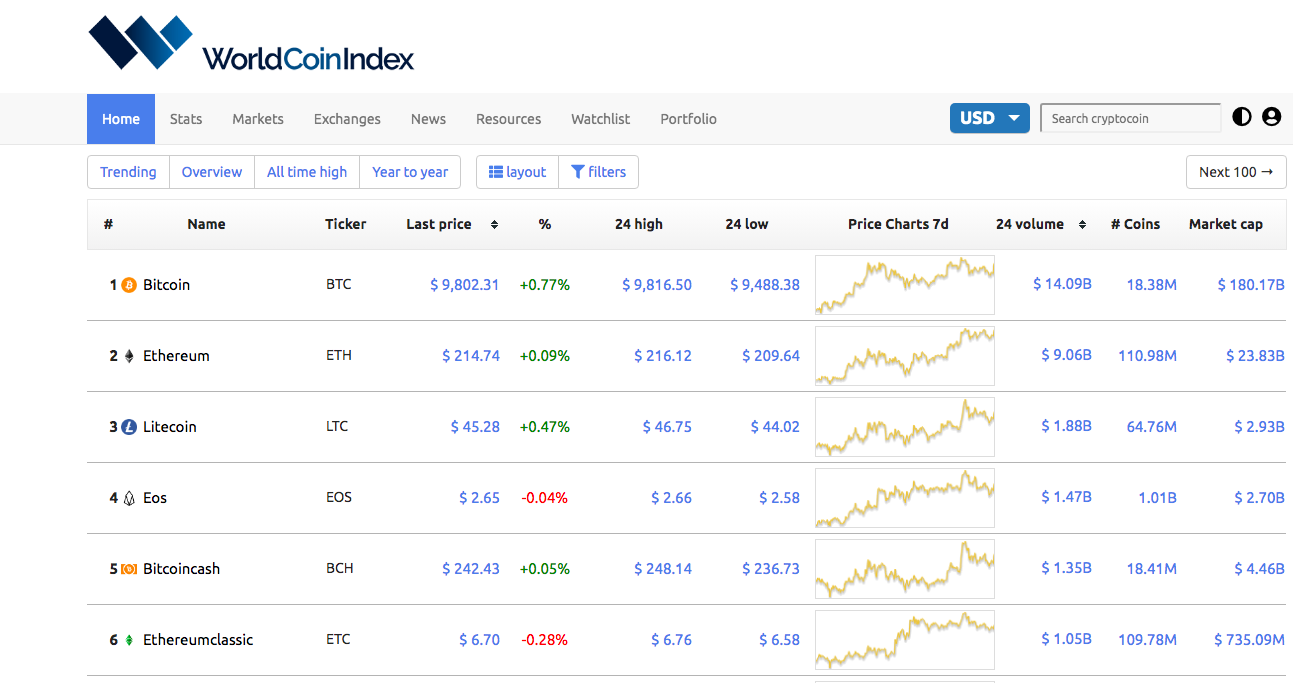Click the cryptocoin search field
This screenshot has width=1293, height=683.
click(1130, 117)
